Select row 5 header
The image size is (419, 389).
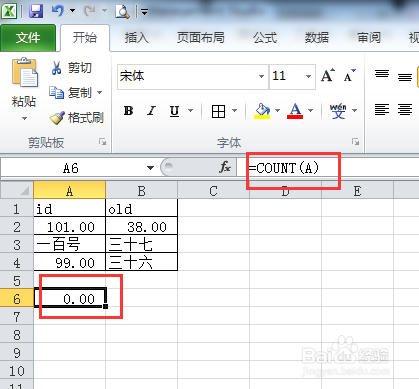(17, 281)
